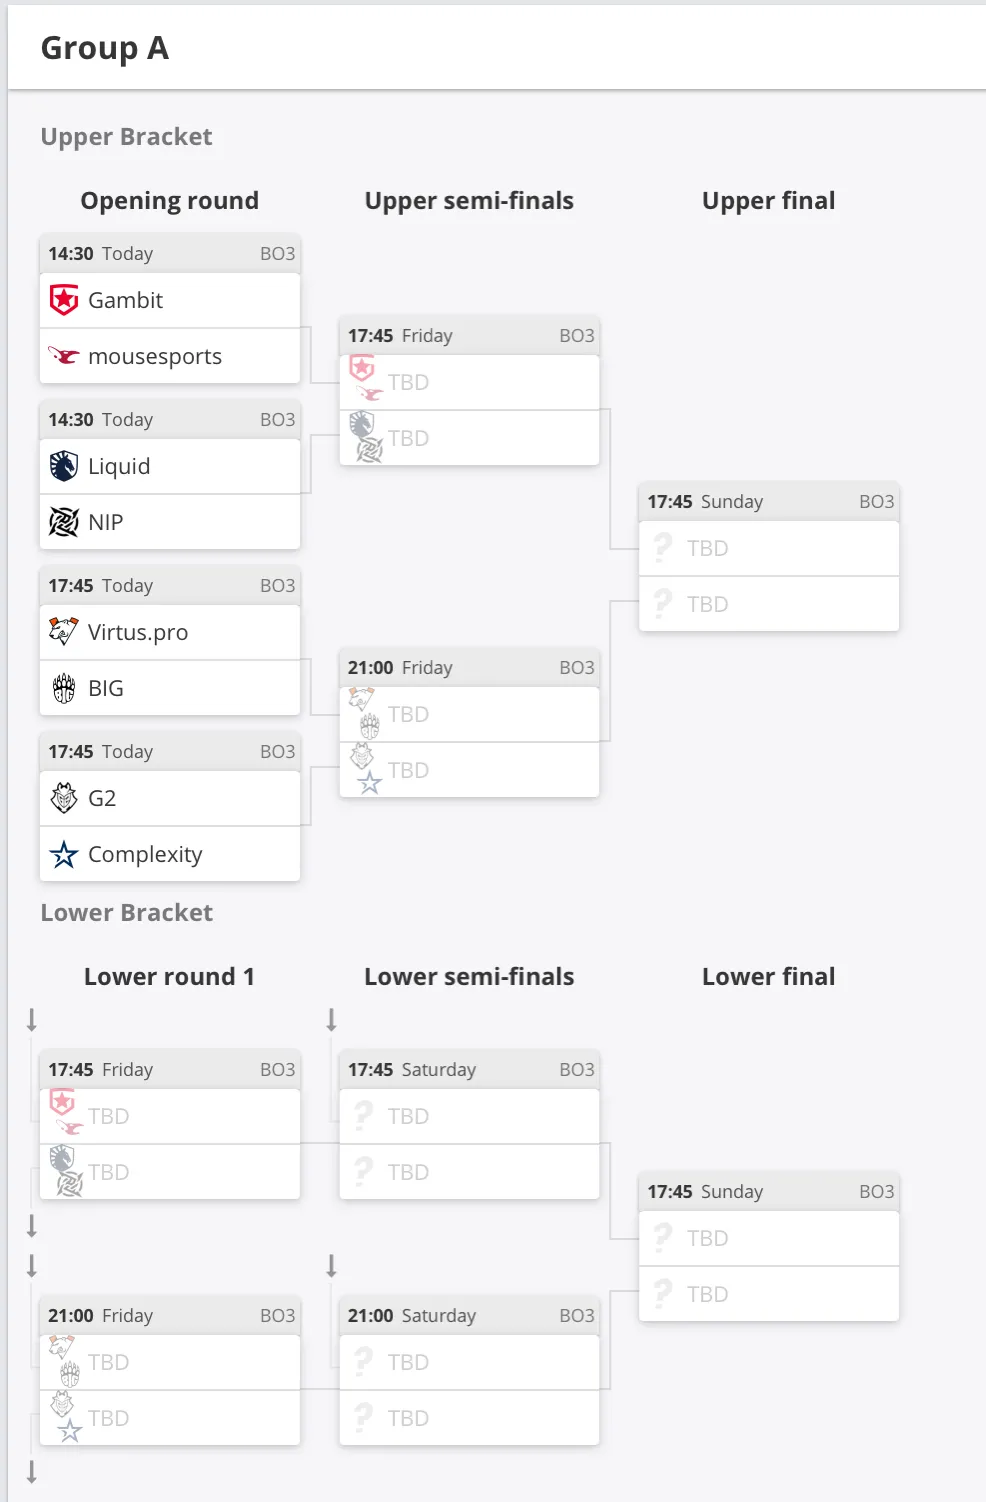This screenshot has width=986, height=1502.
Task: Click the Liquid vs NIP match header
Action: 170,419
